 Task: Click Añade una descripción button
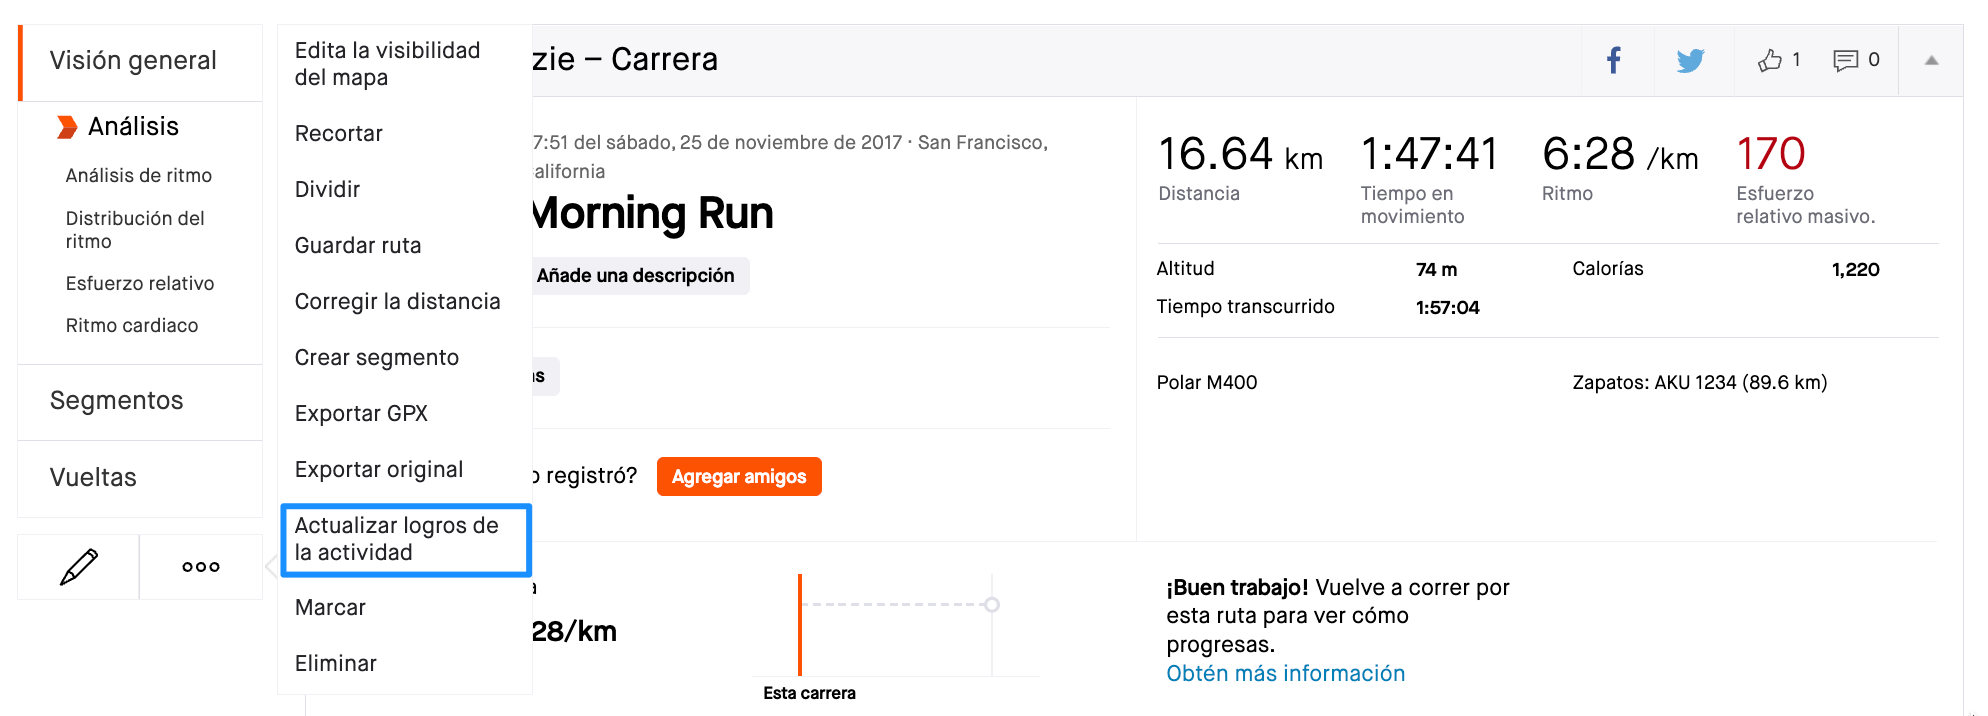coord(640,276)
